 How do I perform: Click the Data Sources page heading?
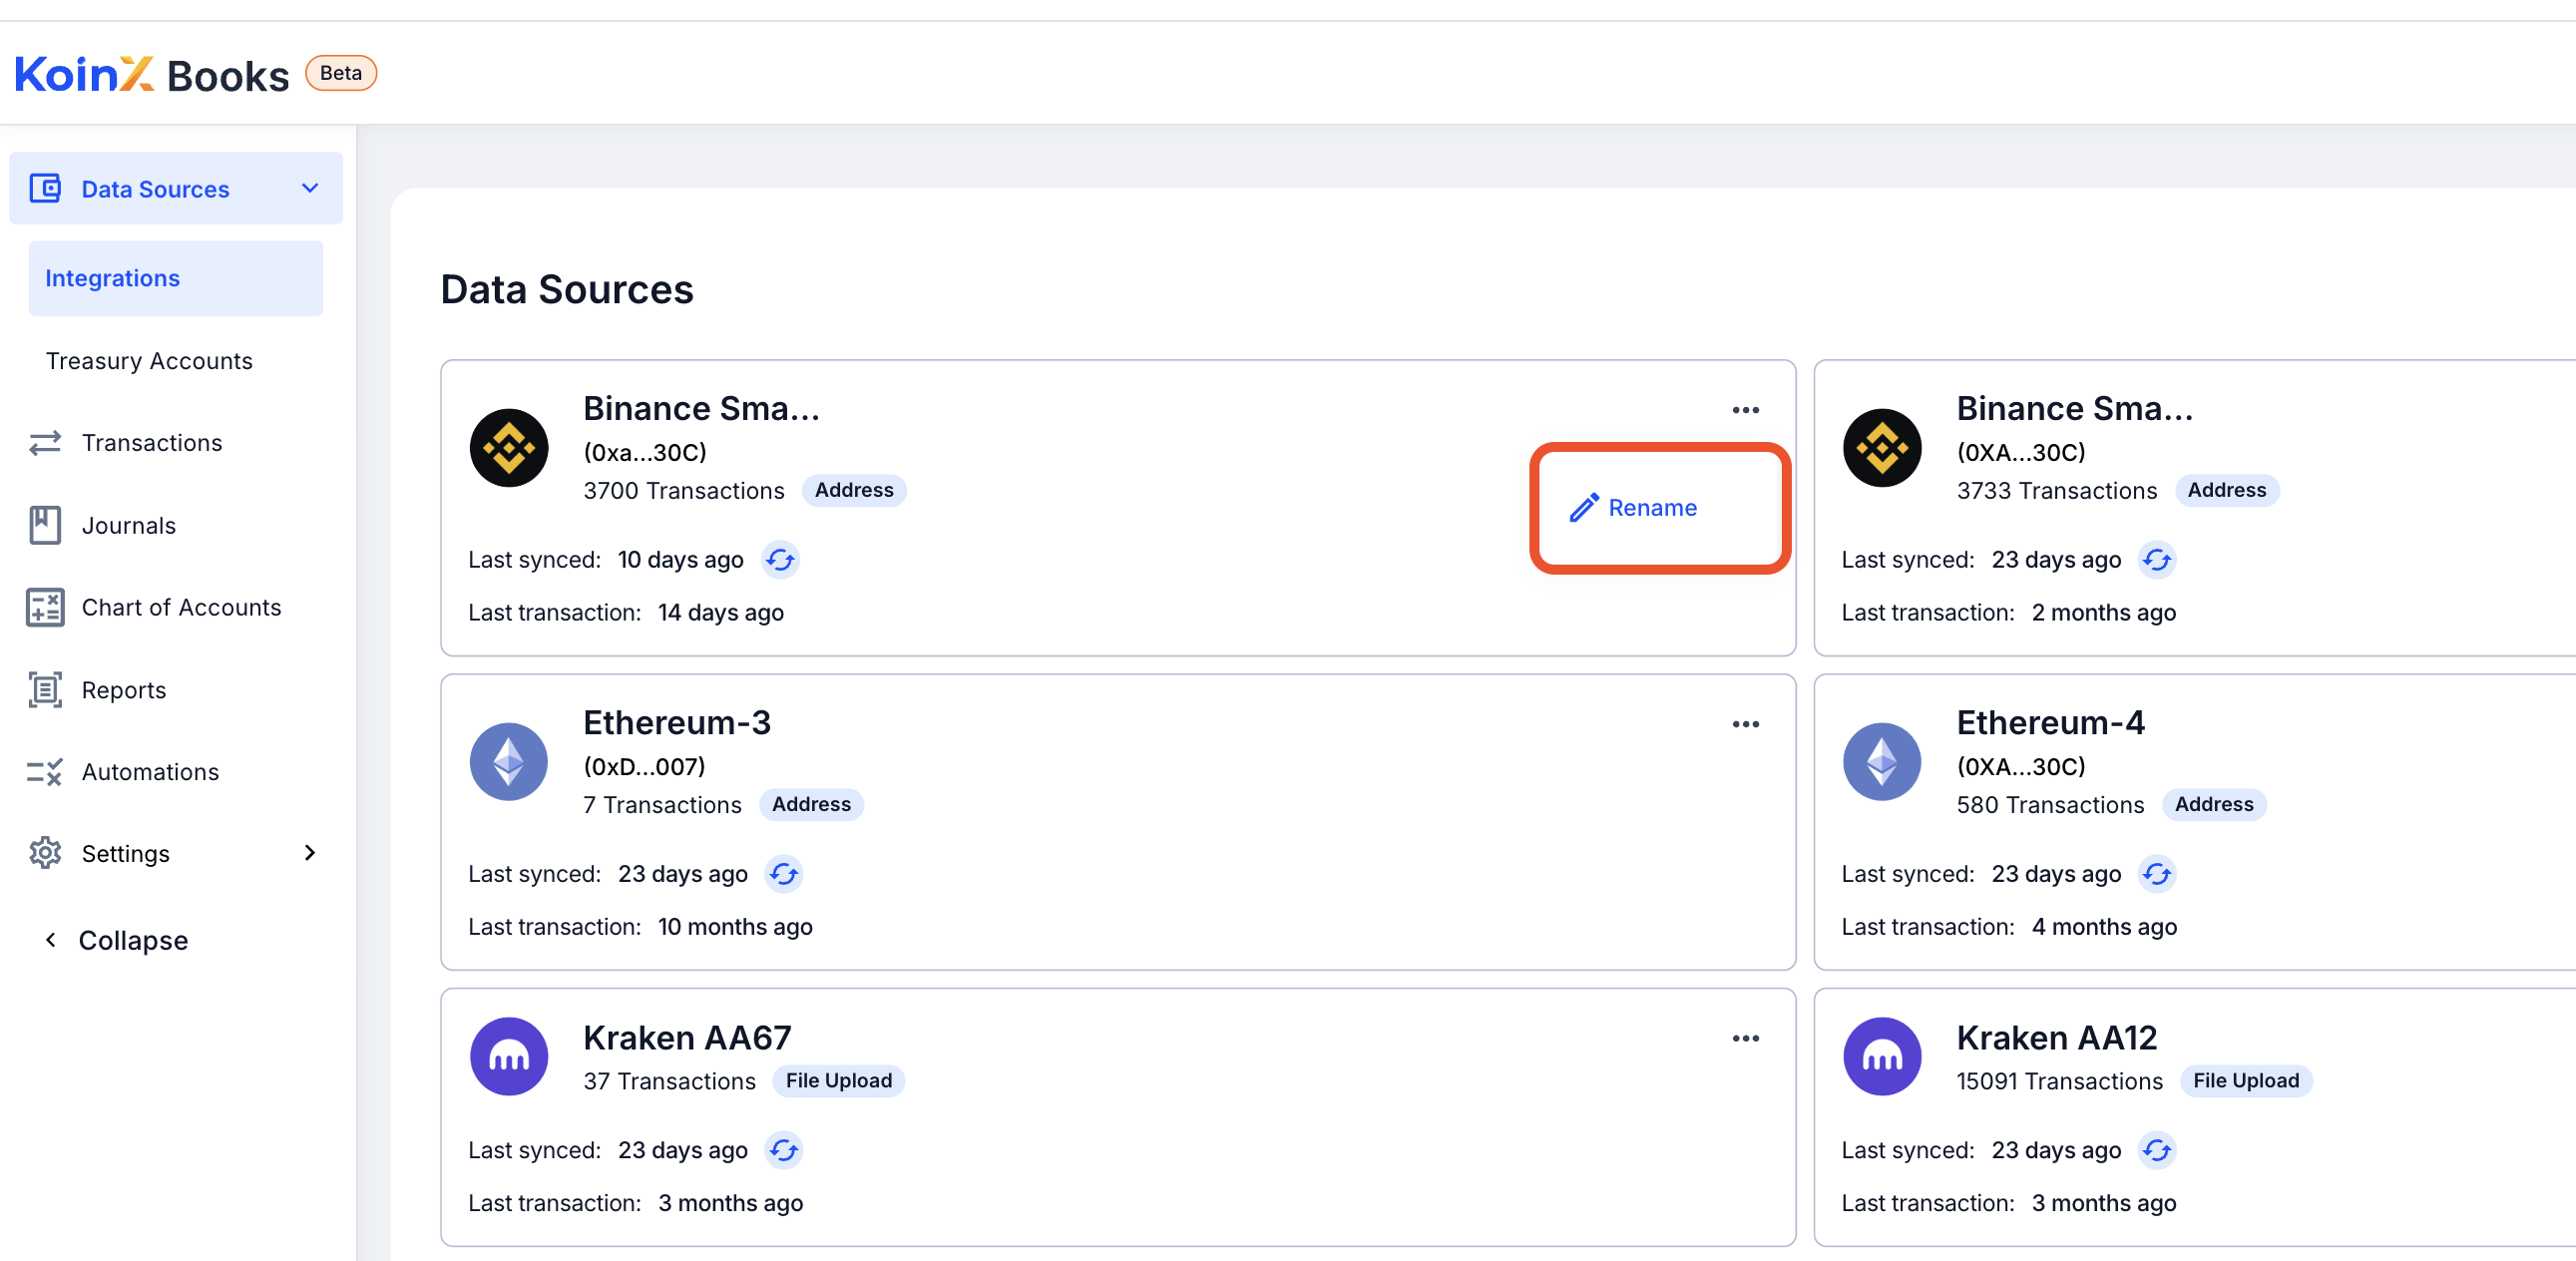[x=567, y=289]
